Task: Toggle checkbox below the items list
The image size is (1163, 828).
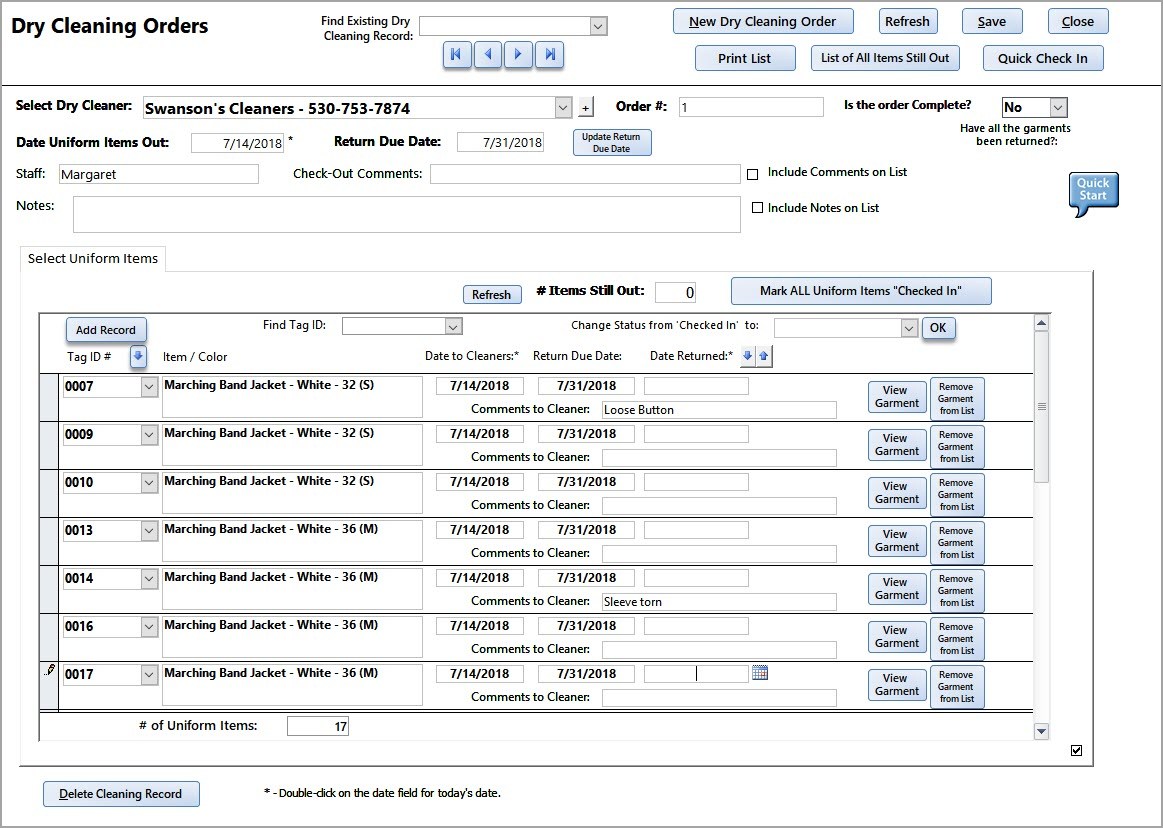Action: pos(1076,751)
